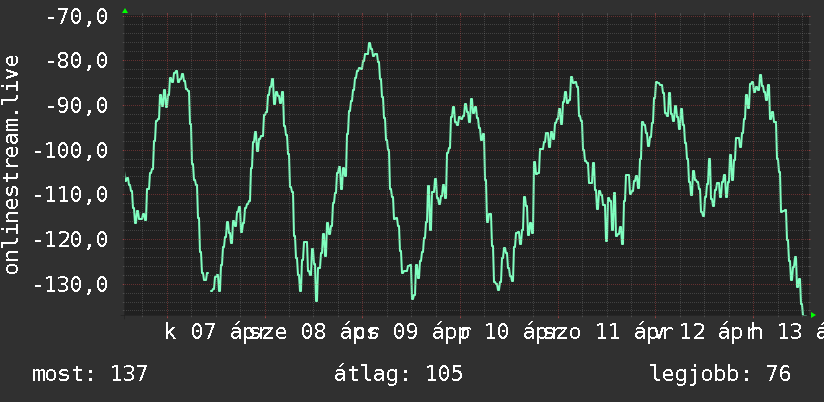
Task: Click the -130,0 y-axis label
Action: pyautogui.click(x=70, y=285)
